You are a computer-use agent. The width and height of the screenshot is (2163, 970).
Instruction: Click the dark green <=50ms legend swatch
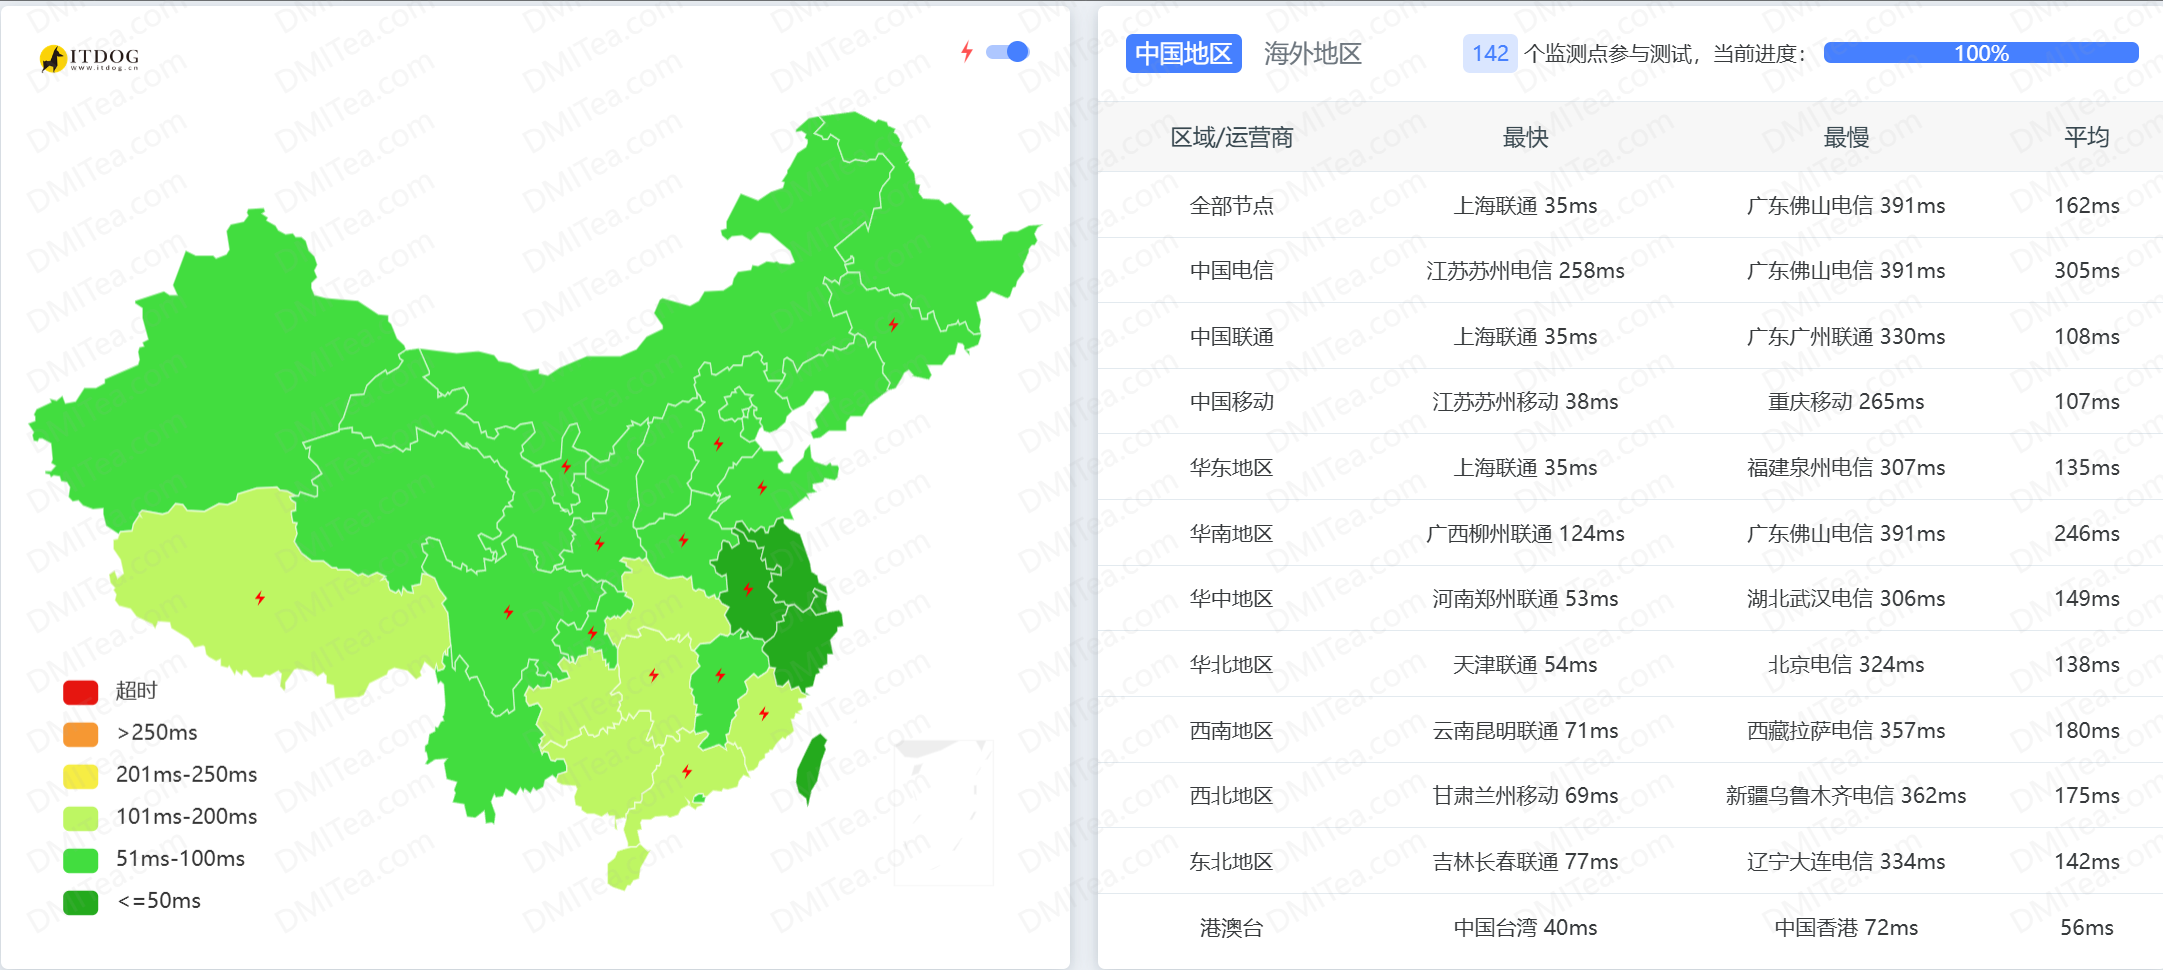(x=80, y=902)
